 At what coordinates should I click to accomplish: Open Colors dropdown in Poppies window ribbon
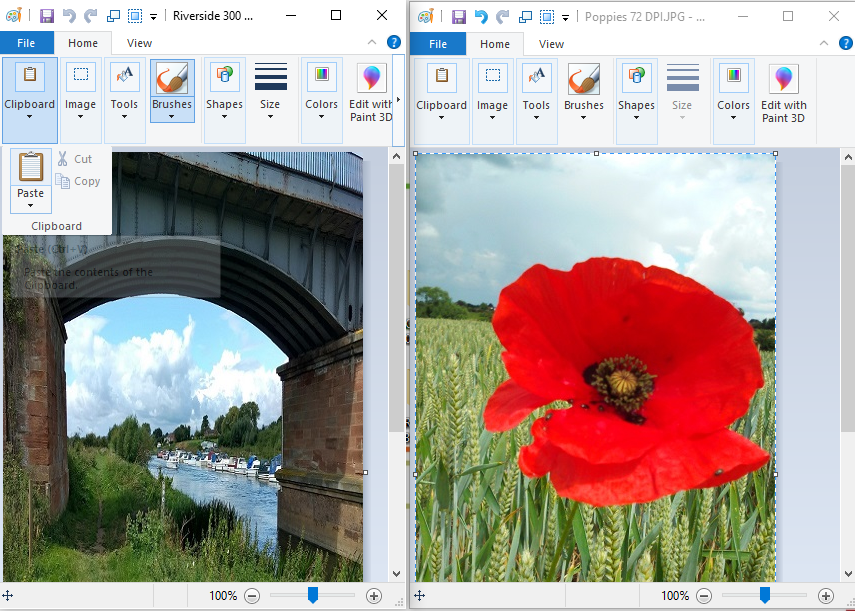pyautogui.click(x=733, y=117)
